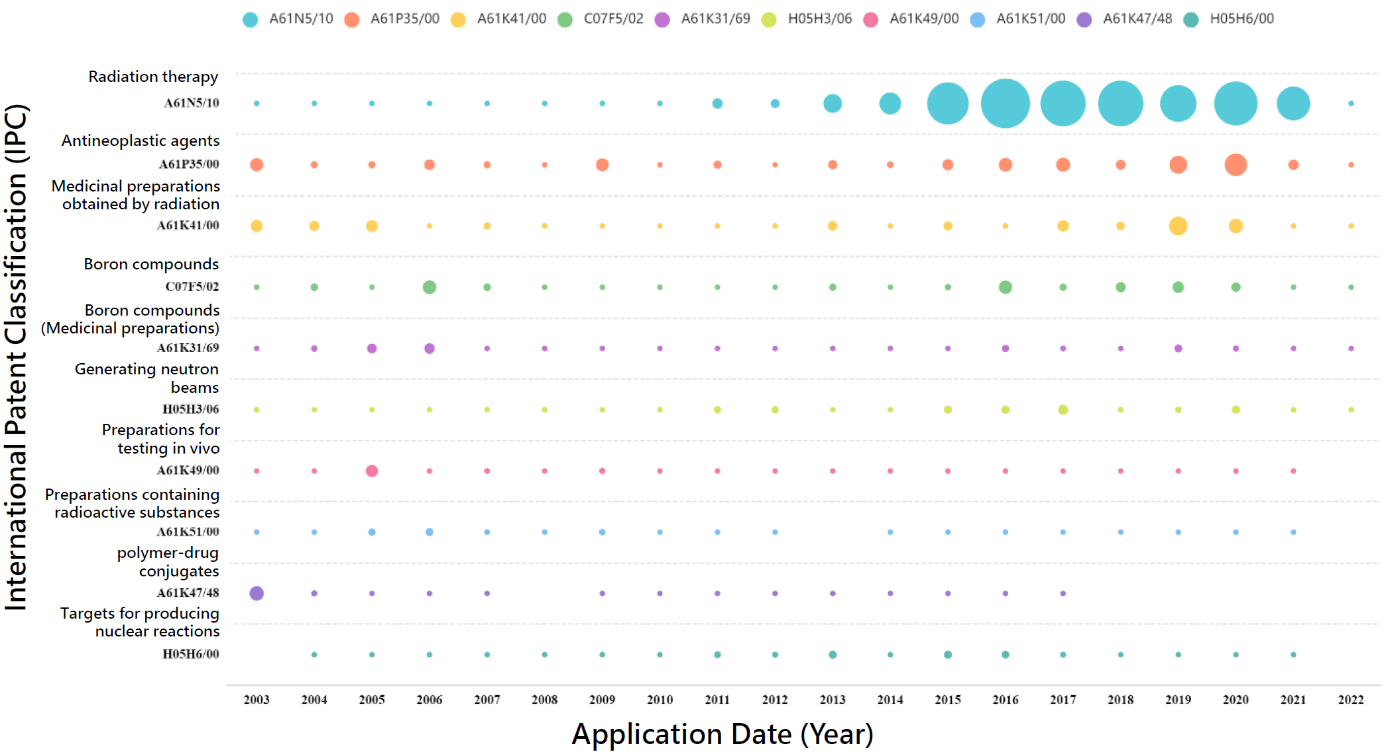Click the A61K47/48 legend label

[1136, 19]
